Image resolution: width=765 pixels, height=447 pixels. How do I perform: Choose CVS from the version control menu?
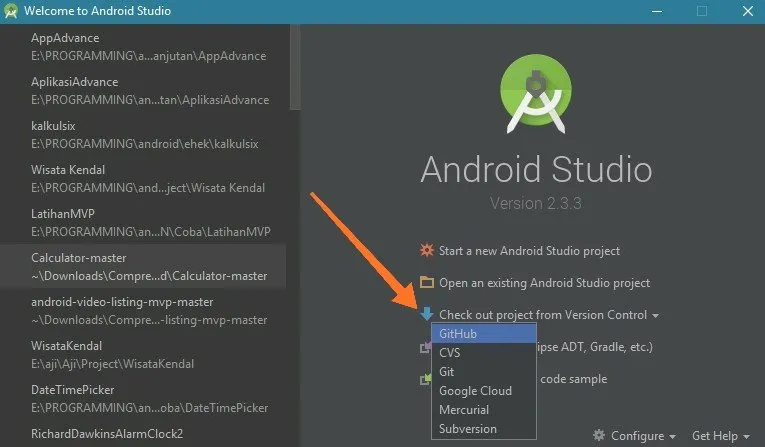[x=483, y=353]
